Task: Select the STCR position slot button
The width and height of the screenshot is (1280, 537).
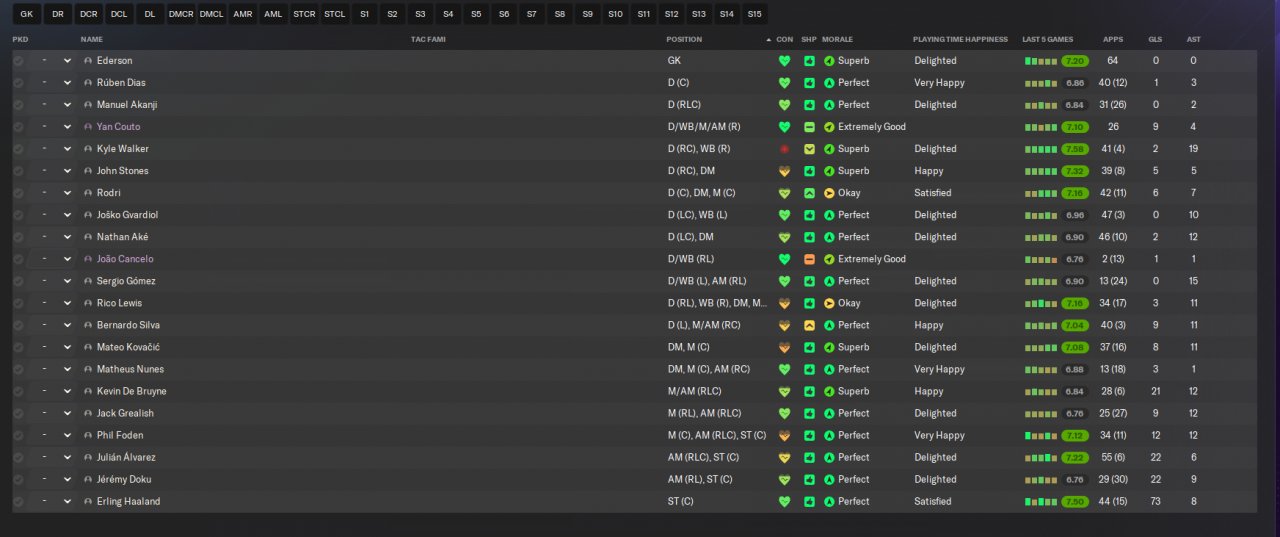Action: pyautogui.click(x=304, y=14)
